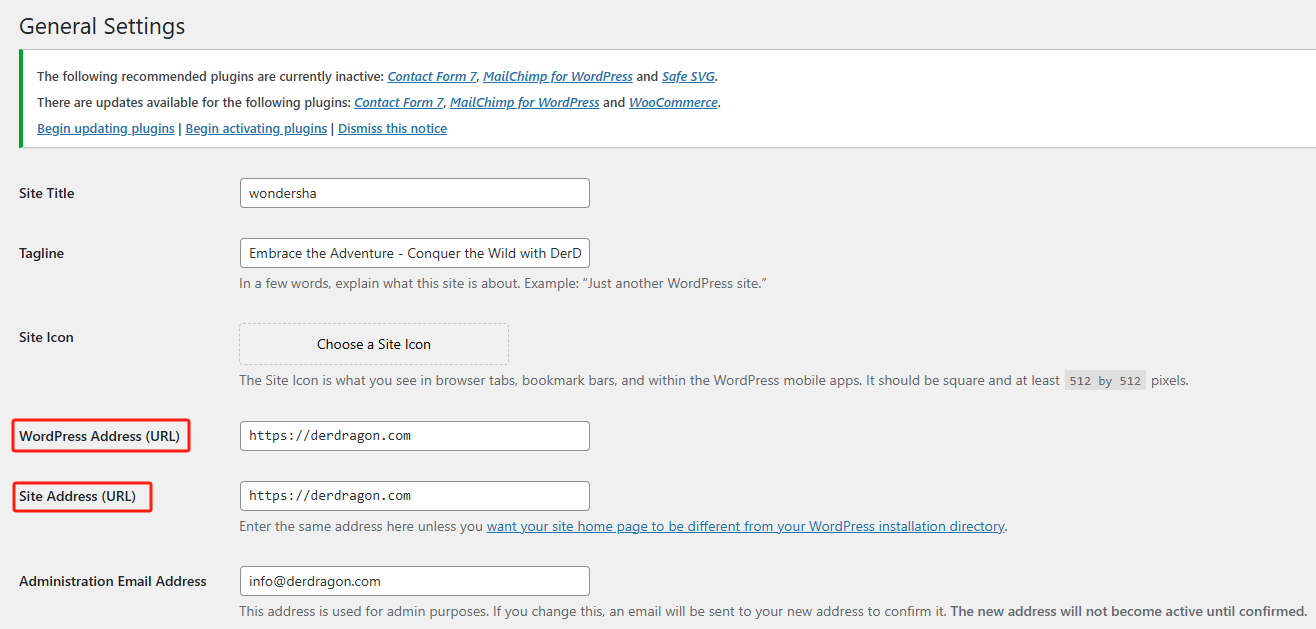Image resolution: width=1316 pixels, height=629 pixels.
Task: Click the Contact Form 7 update link
Action: (398, 102)
